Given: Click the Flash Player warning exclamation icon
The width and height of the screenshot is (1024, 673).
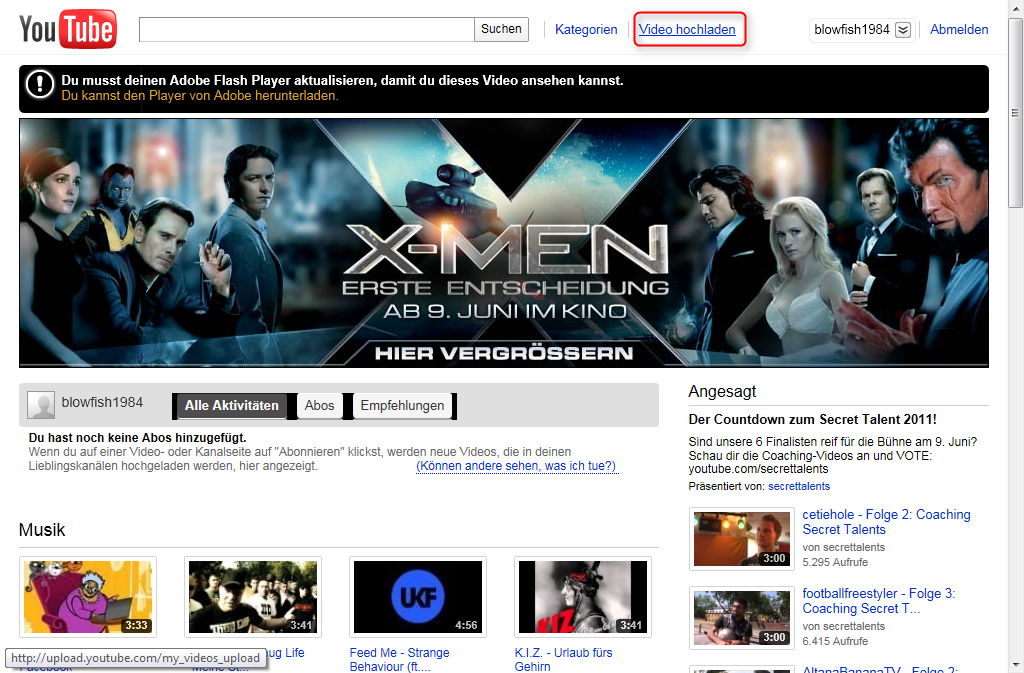Looking at the screenshot, I should tap(40, 84).
